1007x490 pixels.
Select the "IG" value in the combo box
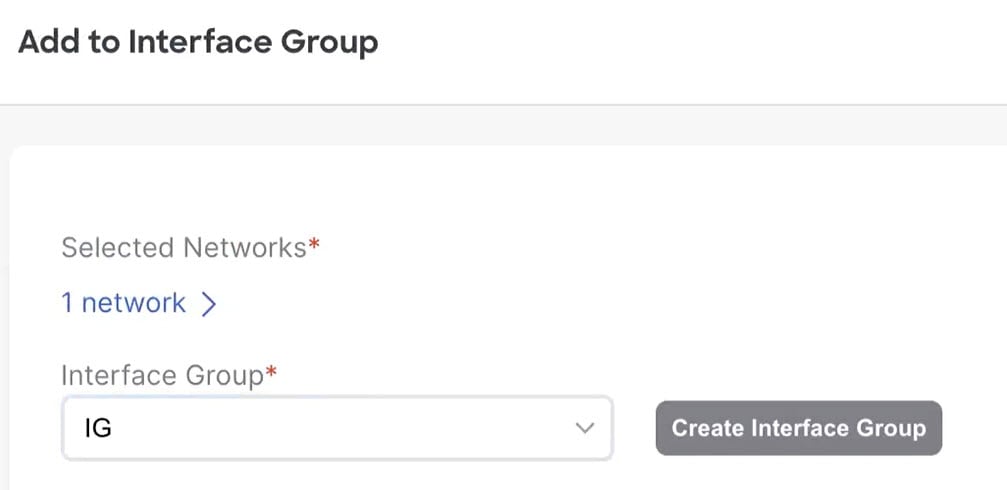click(98, 428)
